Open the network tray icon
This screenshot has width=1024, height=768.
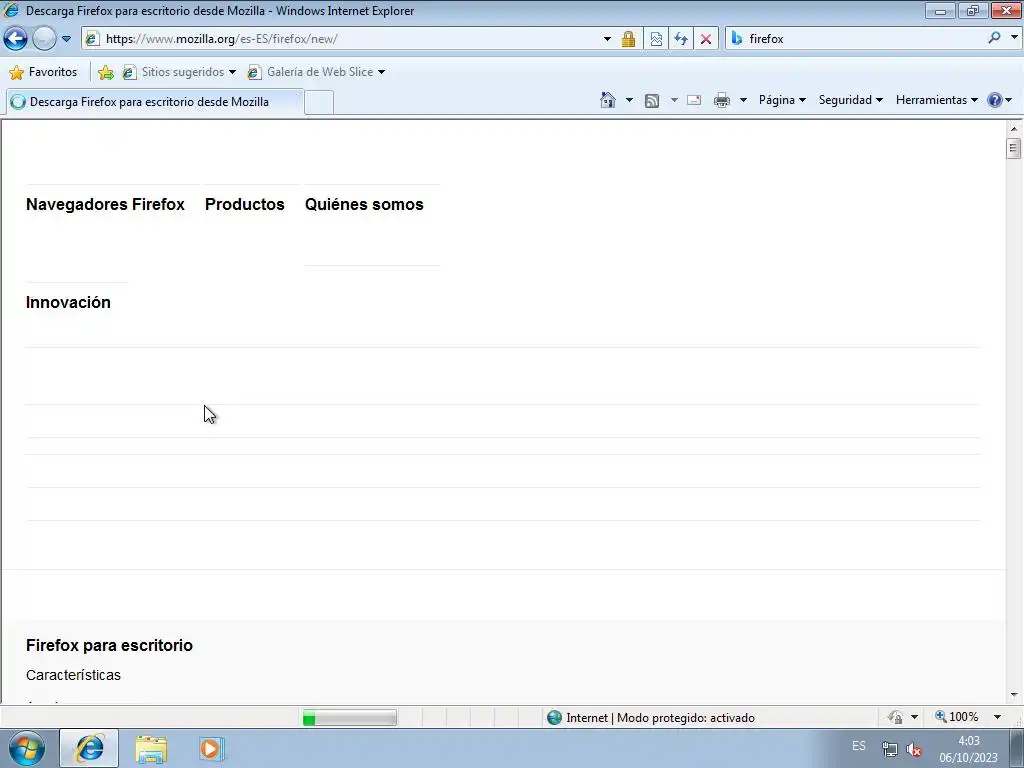tap(889, 749)
